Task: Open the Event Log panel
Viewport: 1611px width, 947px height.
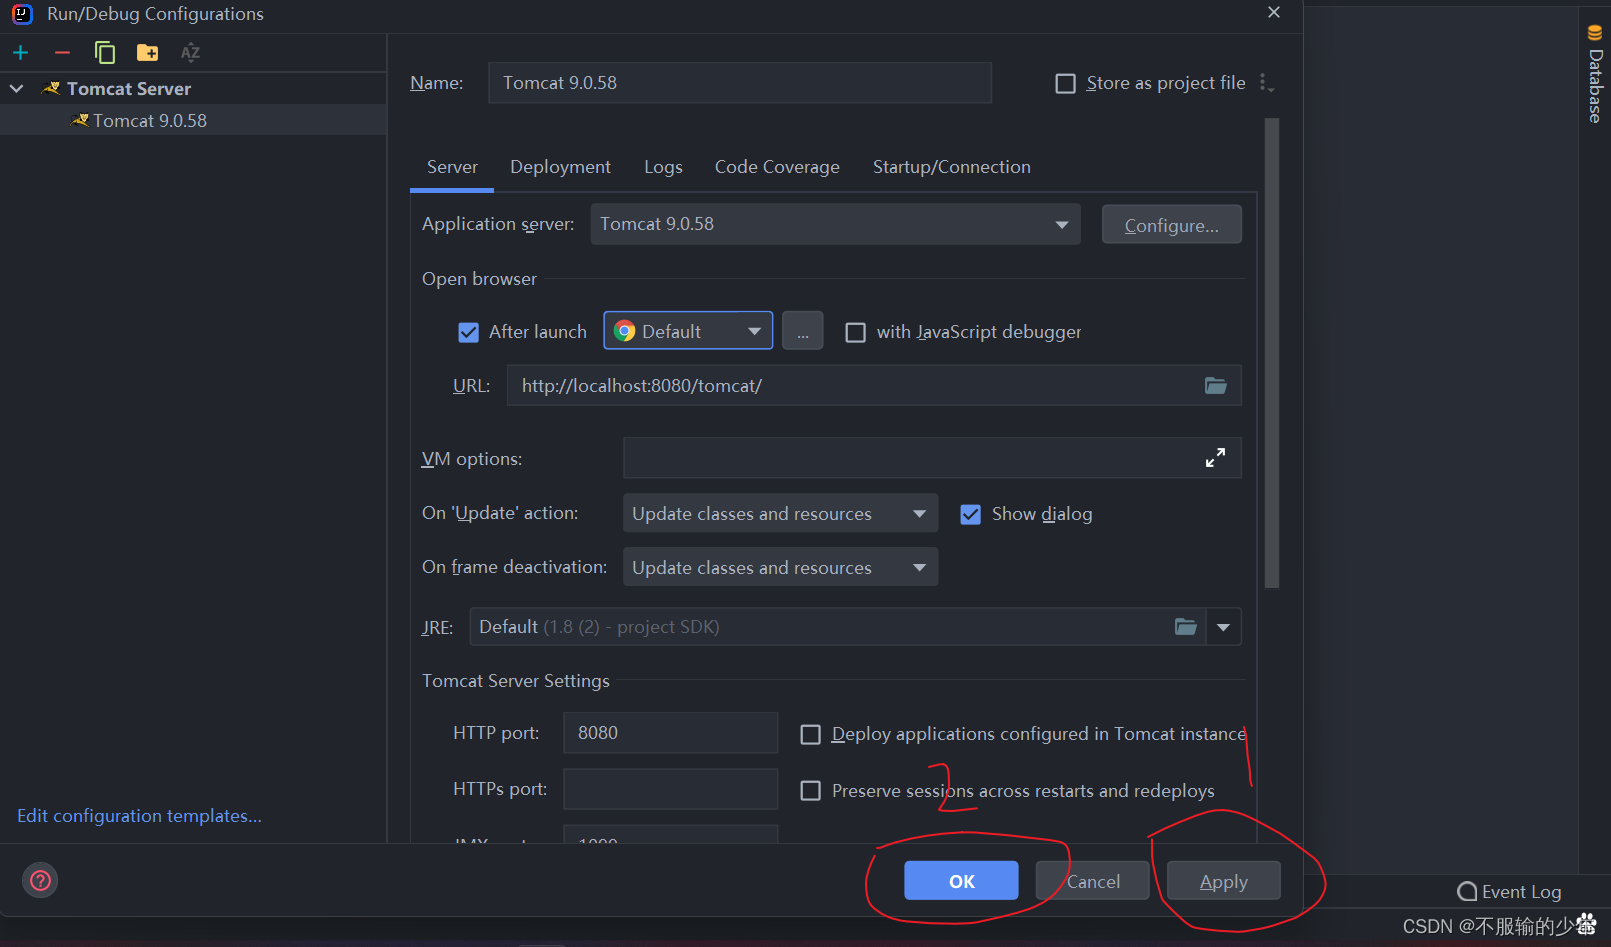Action: pos(1509,891)
